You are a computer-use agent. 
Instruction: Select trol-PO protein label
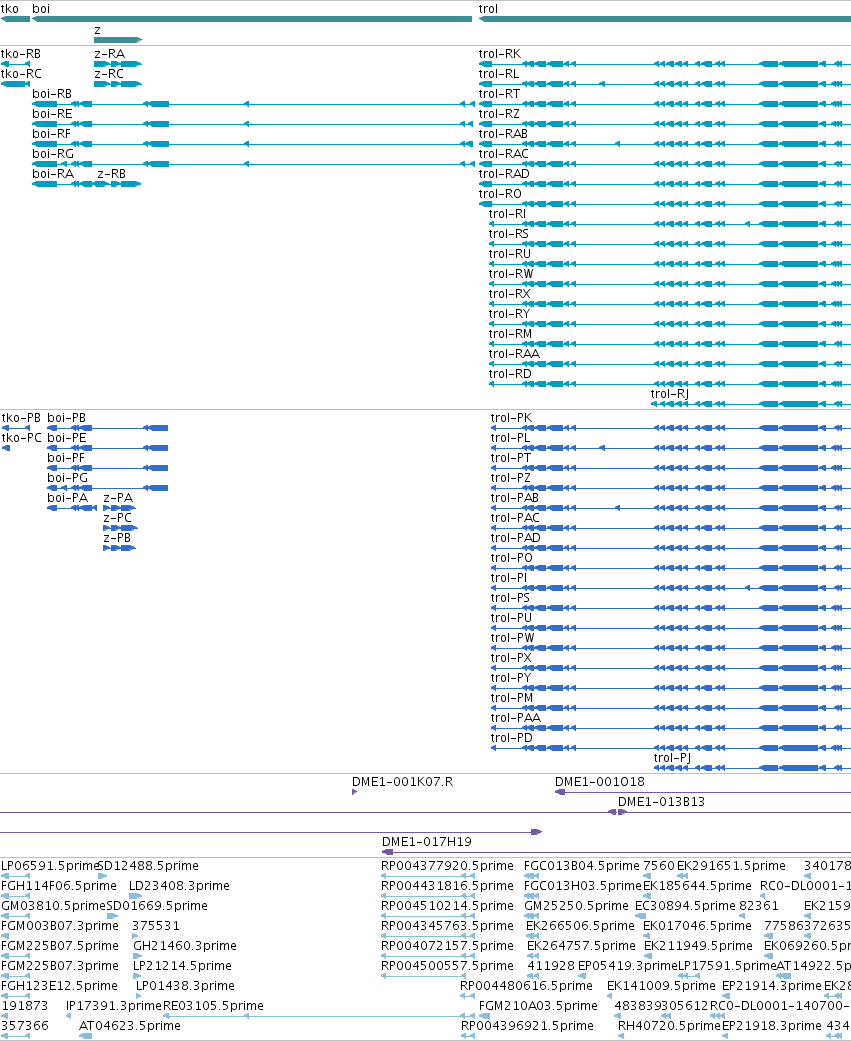pos(512,558)
